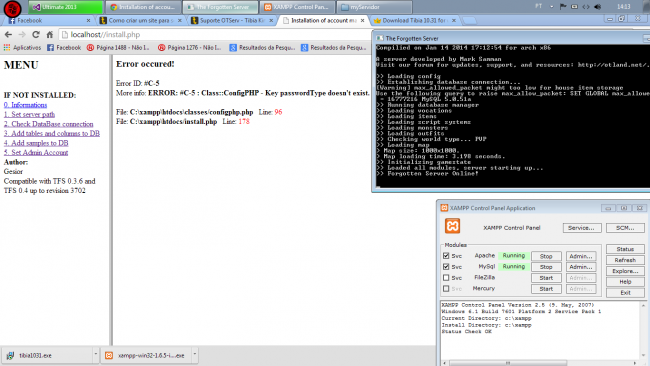The height and width of the screenshot is (366, 650).
Task: Stop the MySql module
Action: click(546, 267)
